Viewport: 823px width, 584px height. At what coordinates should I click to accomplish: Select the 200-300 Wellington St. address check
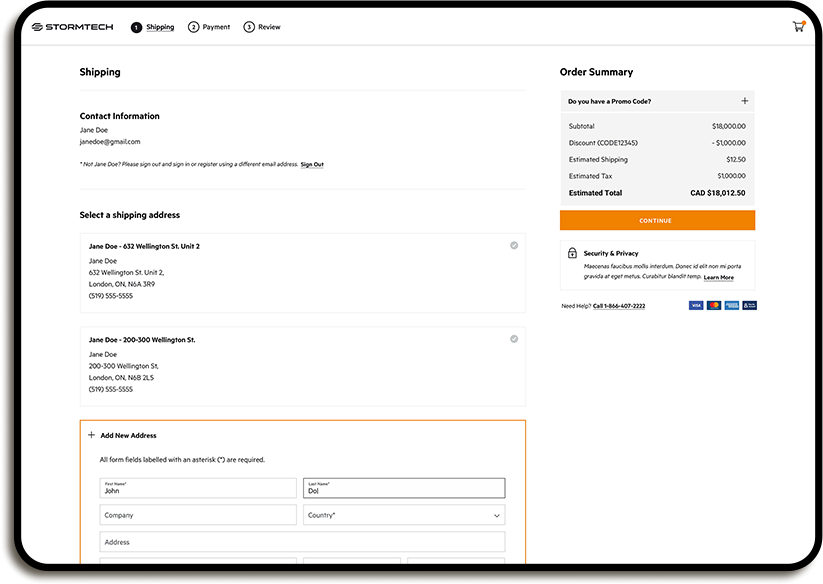[514, 339]
